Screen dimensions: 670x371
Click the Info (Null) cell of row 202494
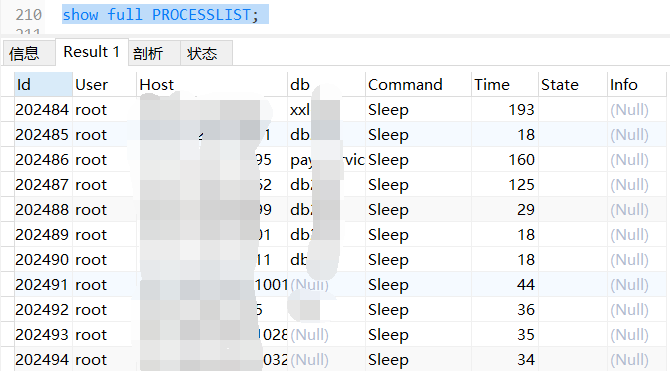629,359
